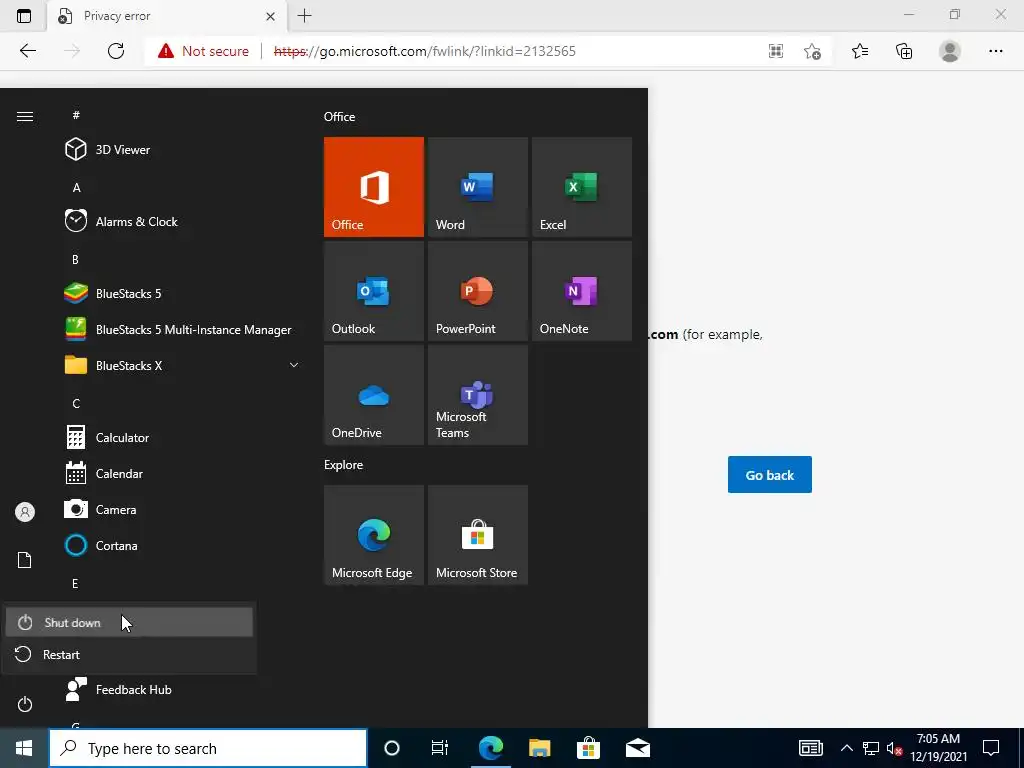Screen dimensions: 1024x768
Task: Open the Microsoft Edge tile
Action: point(374,535)
